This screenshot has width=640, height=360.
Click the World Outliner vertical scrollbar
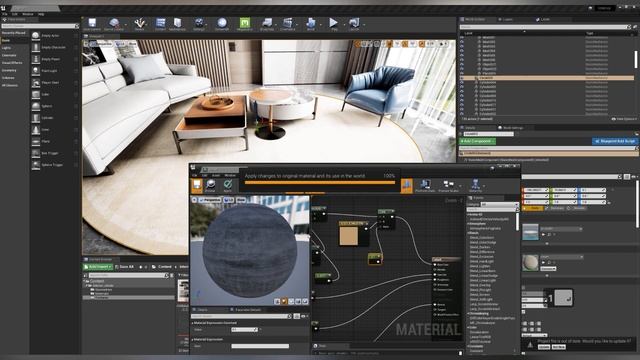pyautogui.click(x=636, y=60)
